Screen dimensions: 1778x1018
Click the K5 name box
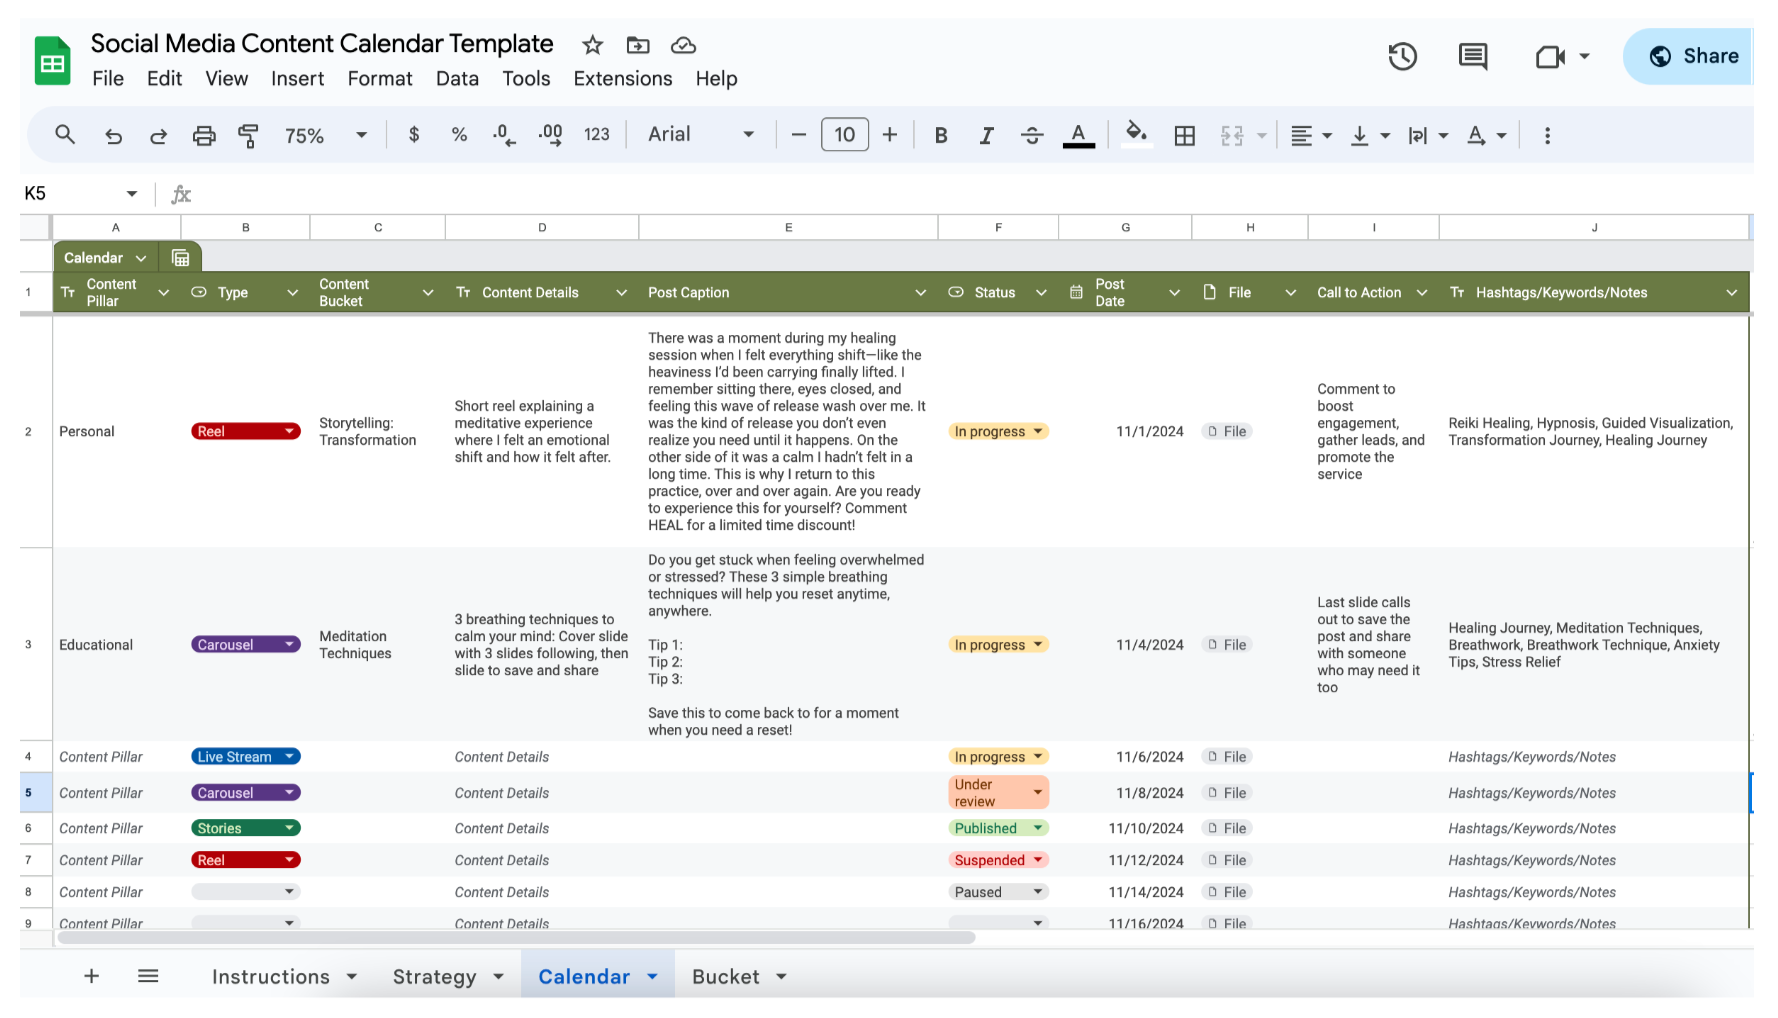tap(80, 193)
